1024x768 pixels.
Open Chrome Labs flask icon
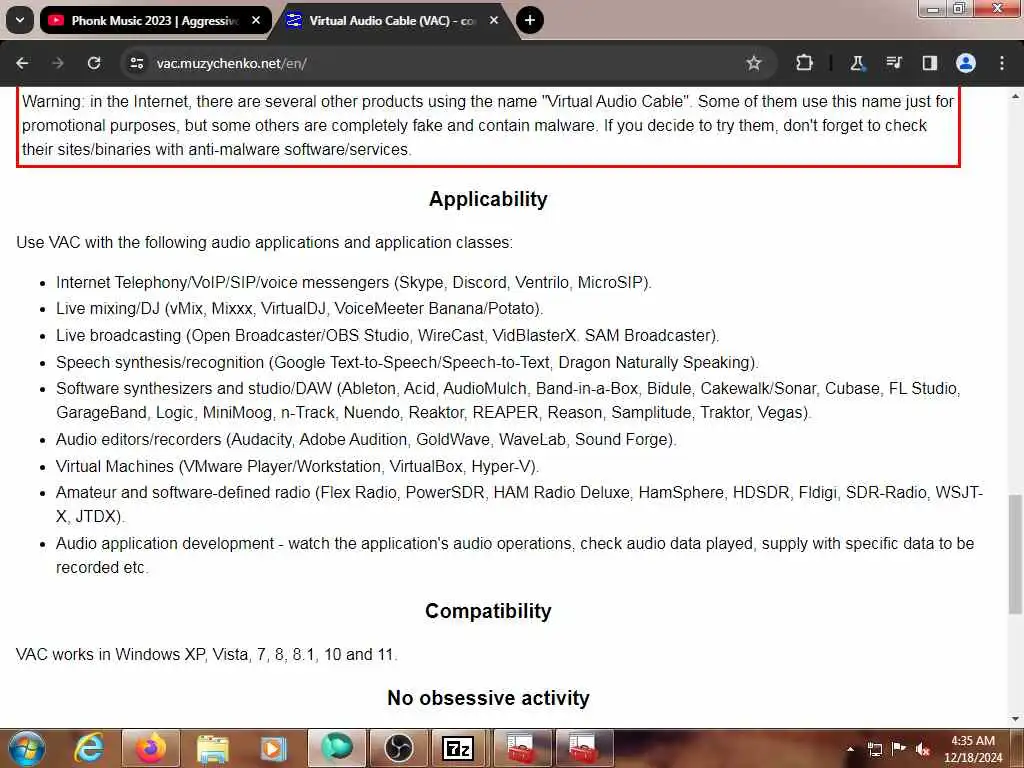pyautogui.click(x=857, y=63)
